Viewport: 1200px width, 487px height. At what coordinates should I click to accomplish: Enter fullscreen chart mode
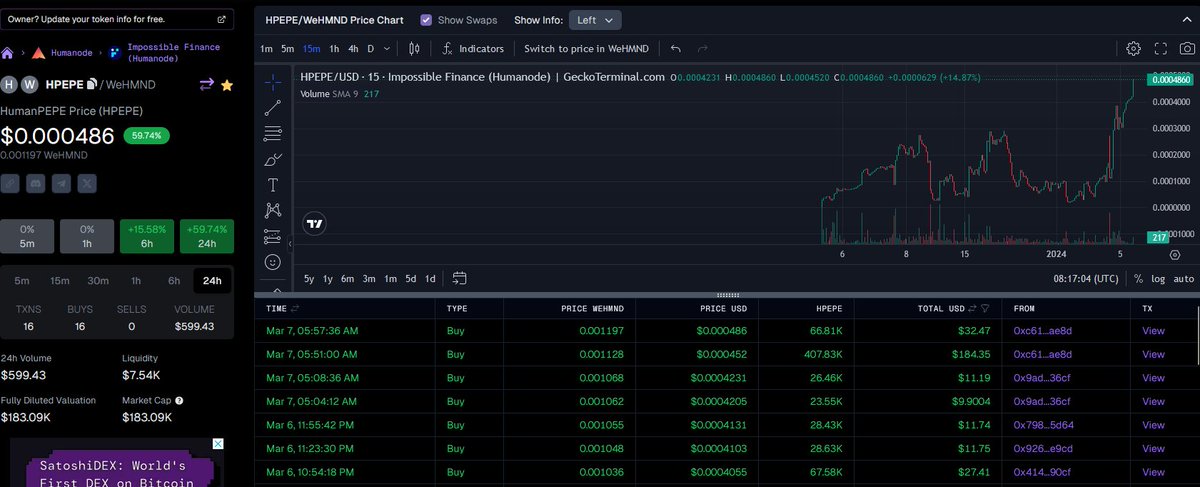1161,48
